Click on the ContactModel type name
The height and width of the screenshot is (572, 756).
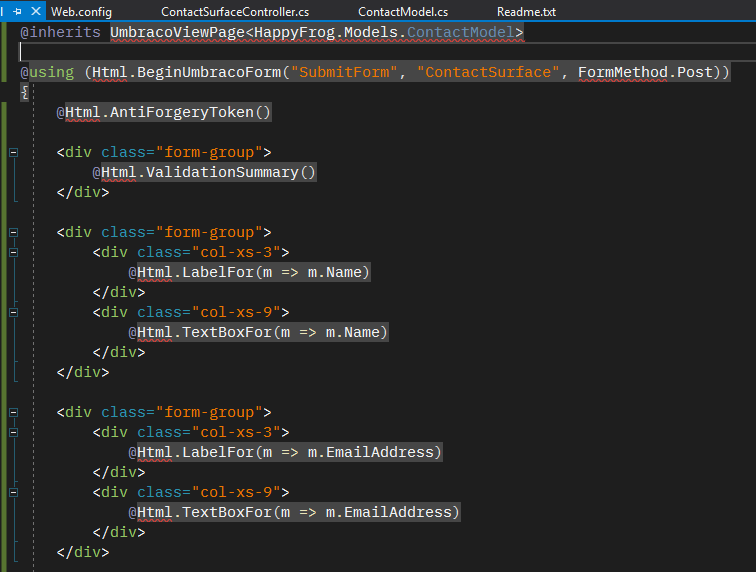(x=460, y=32)
